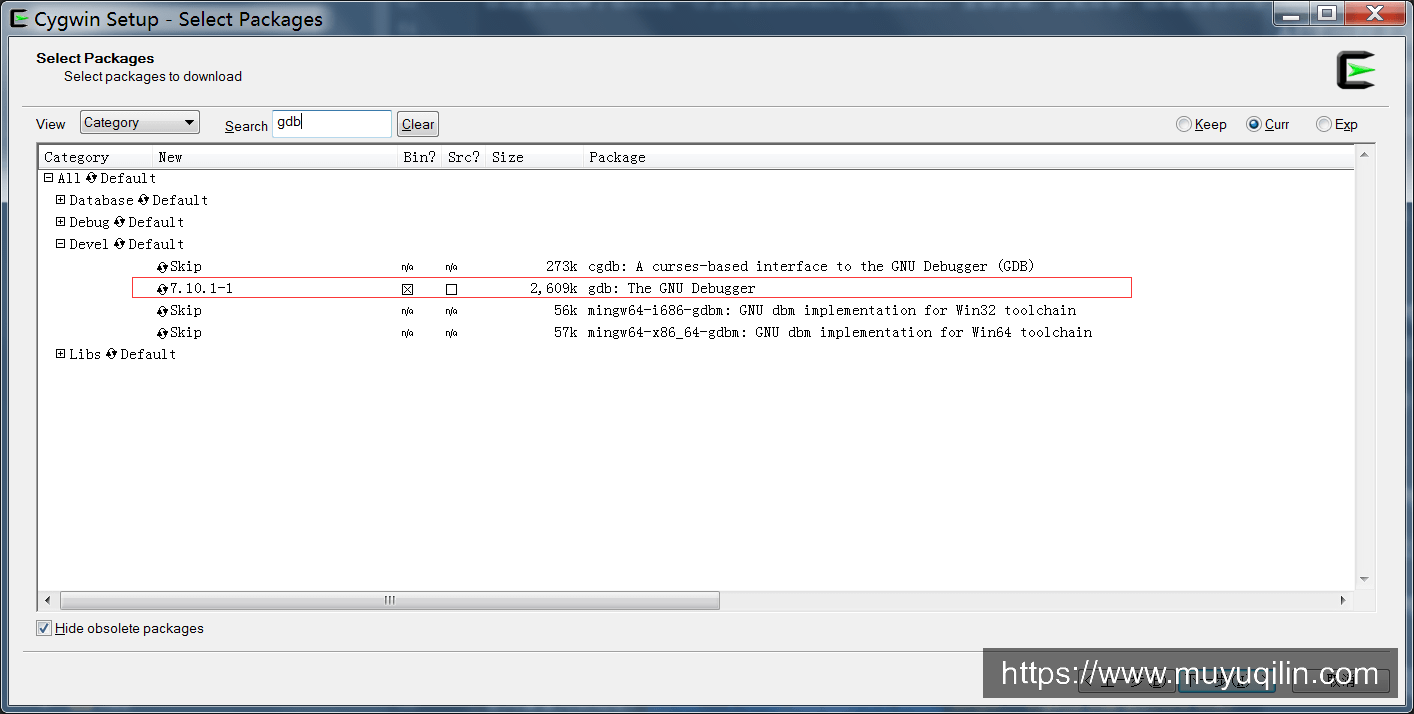Click the Clear search button

pyautogui.click(x=418, y=124)
